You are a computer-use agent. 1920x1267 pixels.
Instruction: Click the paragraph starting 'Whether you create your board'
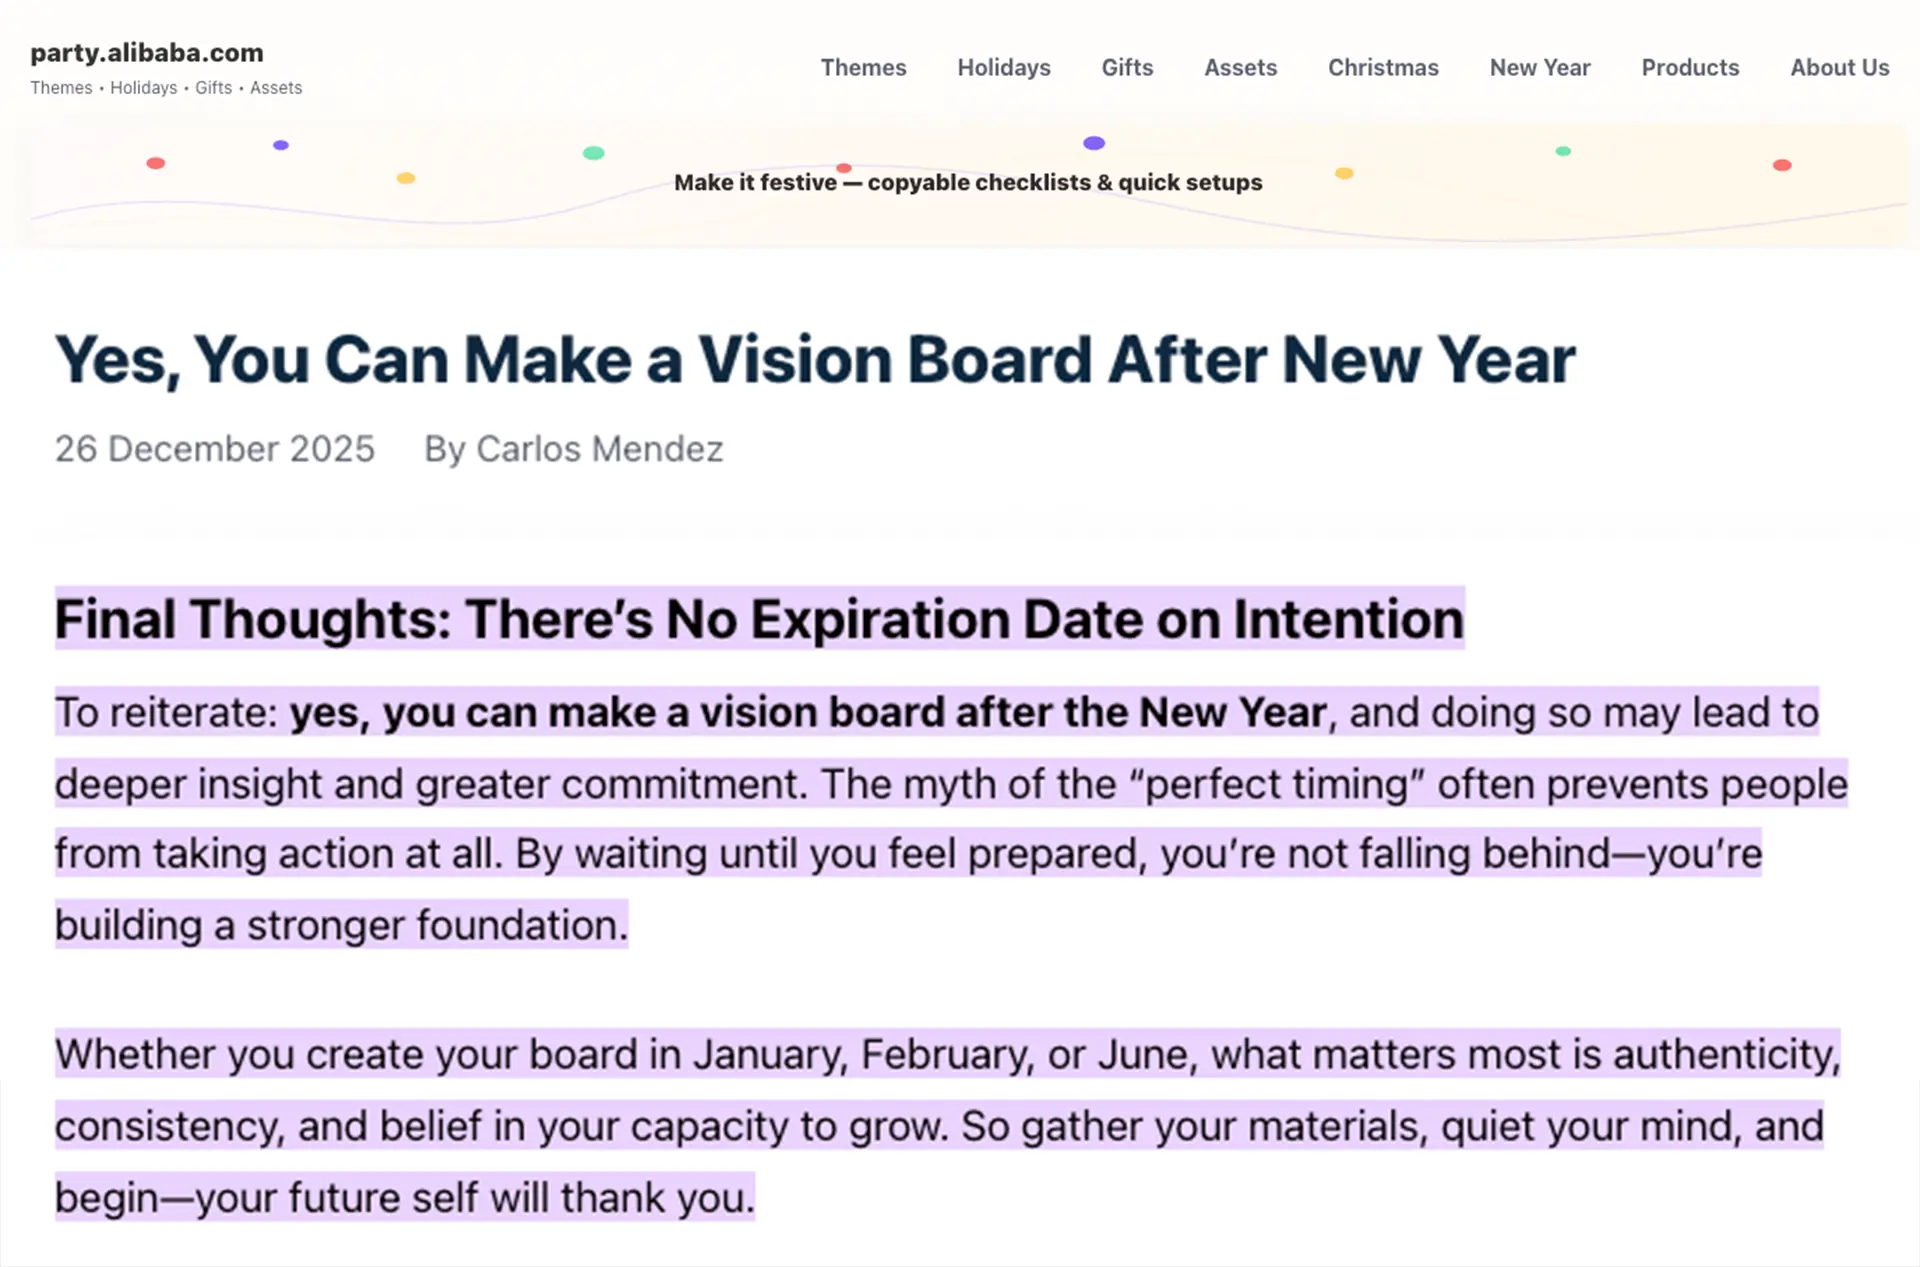click(947, 1126)
